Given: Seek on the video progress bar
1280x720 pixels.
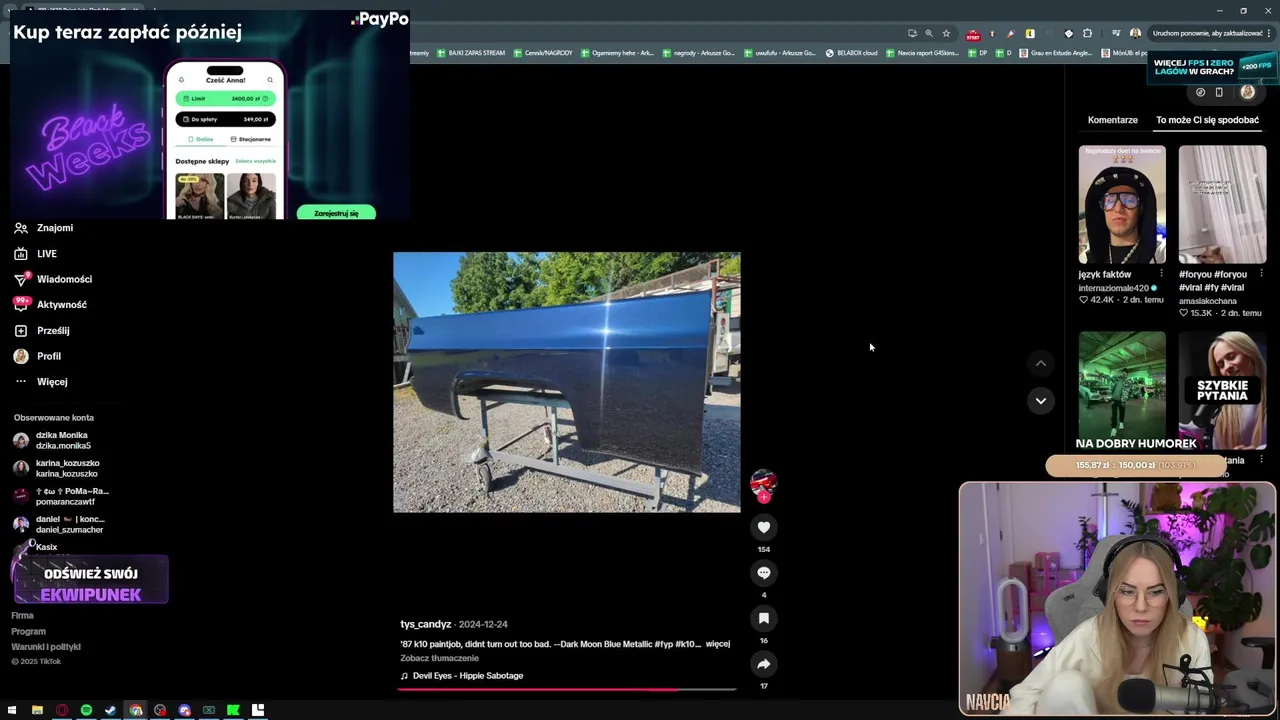Looking at the screenshot, I should click(567, 689).
